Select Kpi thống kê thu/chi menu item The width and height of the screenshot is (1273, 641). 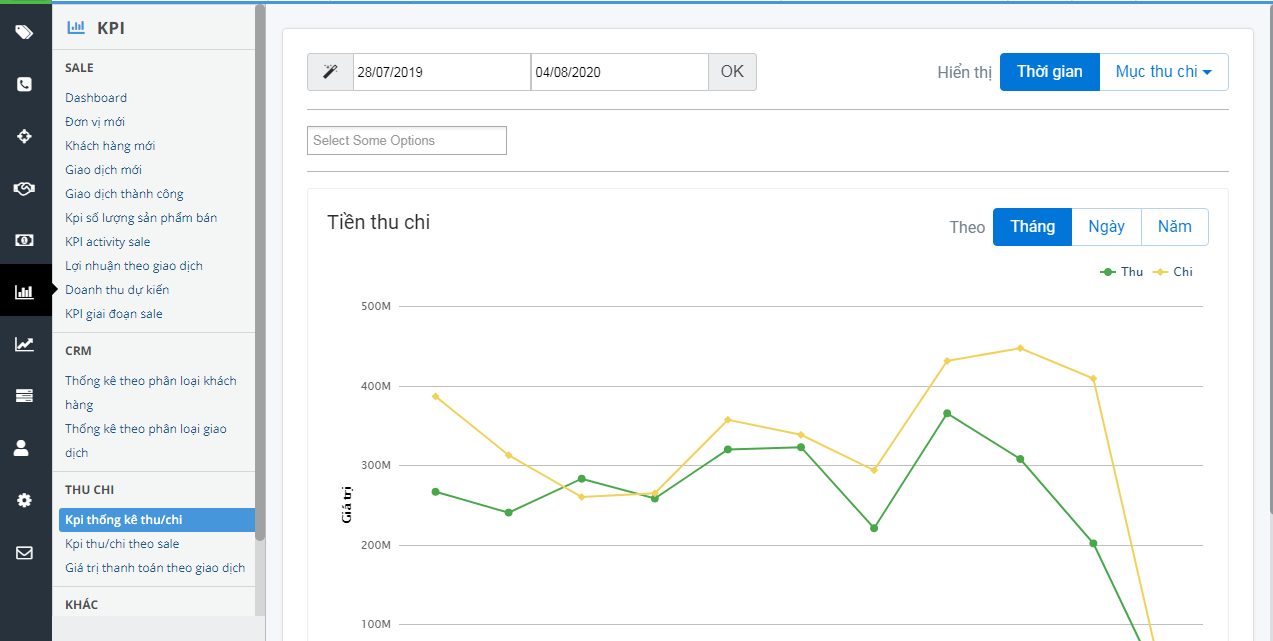[157, 520]
